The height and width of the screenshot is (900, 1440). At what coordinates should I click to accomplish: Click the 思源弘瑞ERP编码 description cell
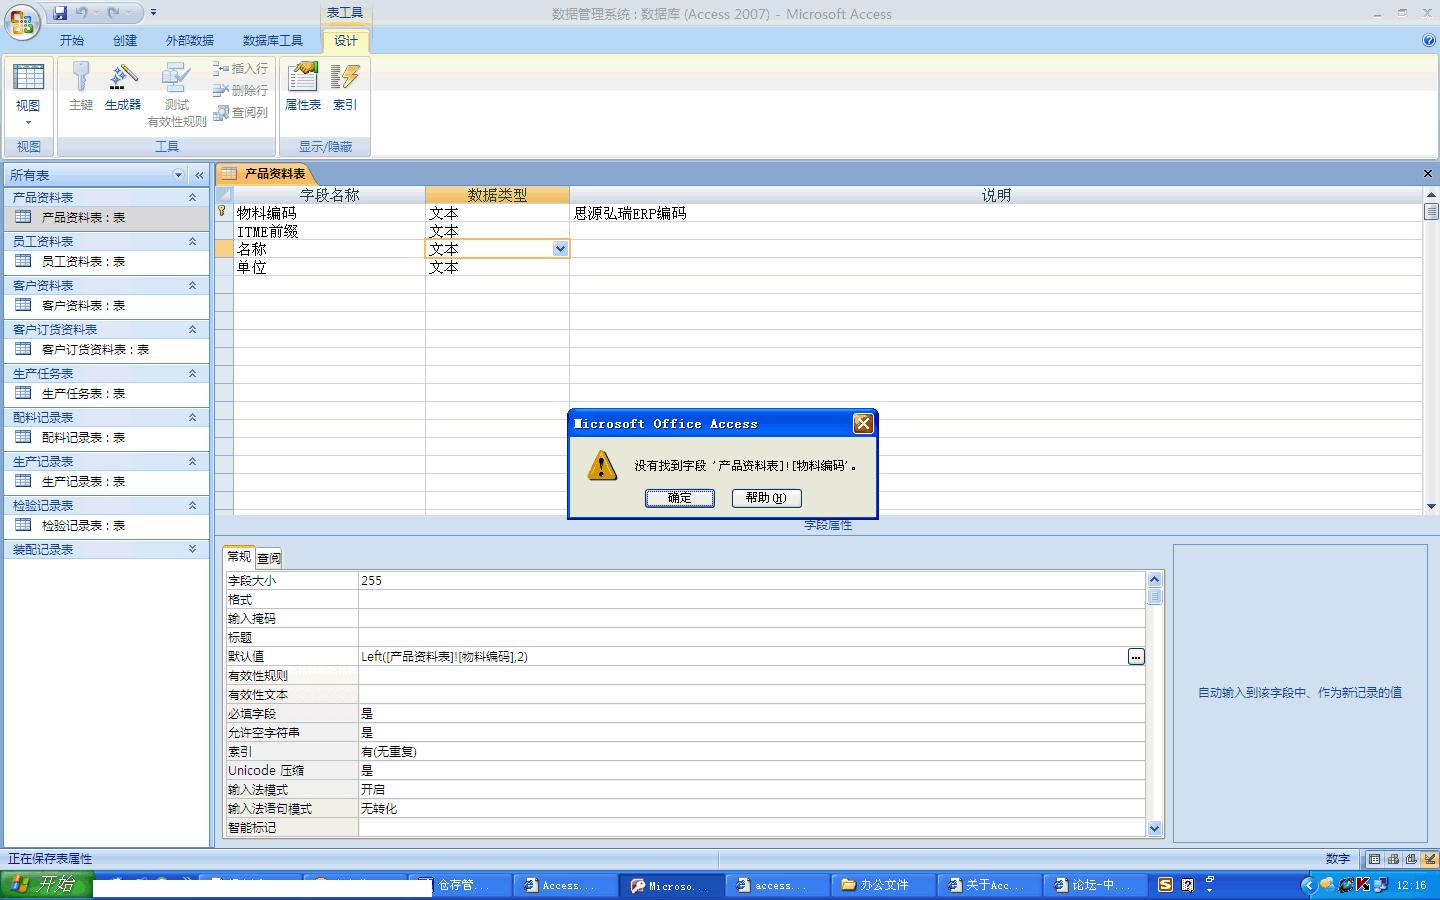[995, 213]
